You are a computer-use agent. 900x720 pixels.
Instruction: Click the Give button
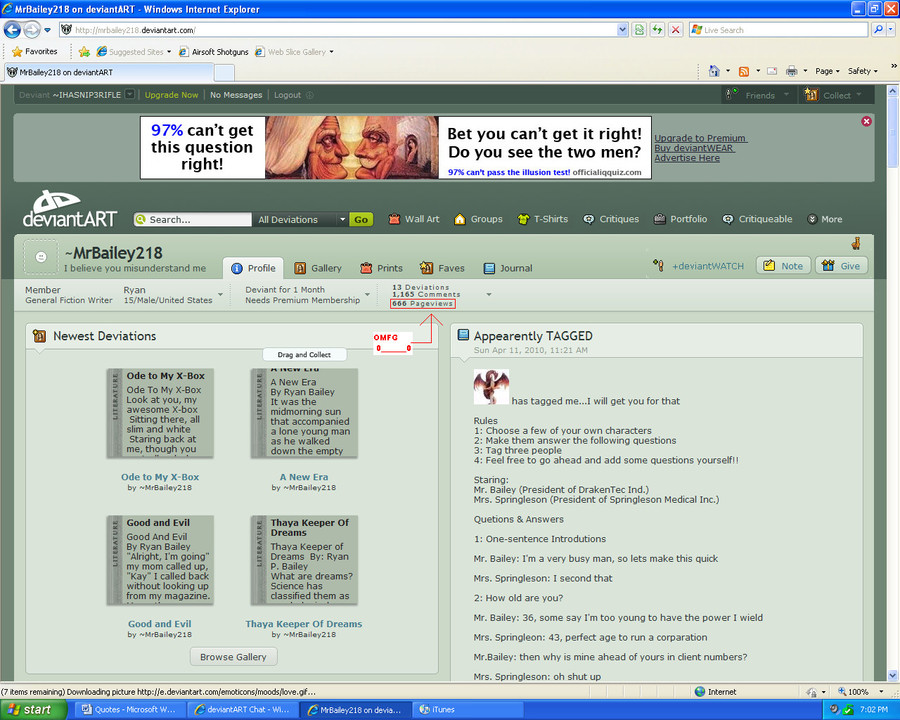[x=841, y=266]
